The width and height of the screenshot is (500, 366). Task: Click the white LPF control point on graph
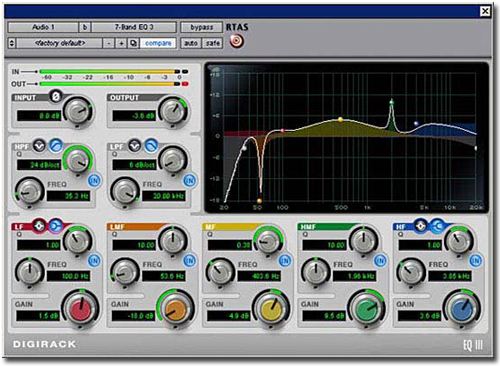(476, 148)
